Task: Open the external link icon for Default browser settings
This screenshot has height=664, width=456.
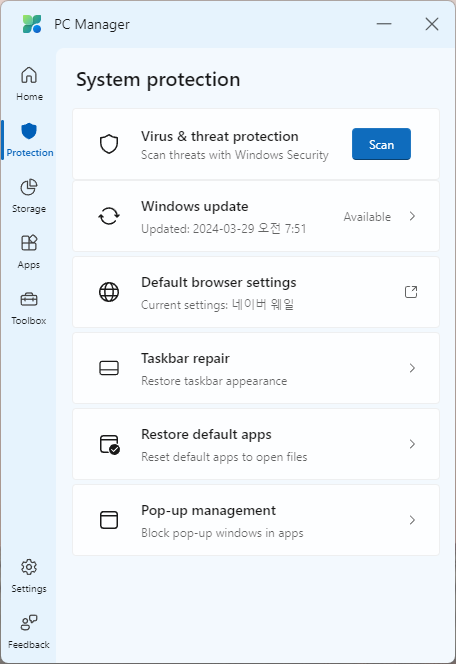Action: point(411,292)
